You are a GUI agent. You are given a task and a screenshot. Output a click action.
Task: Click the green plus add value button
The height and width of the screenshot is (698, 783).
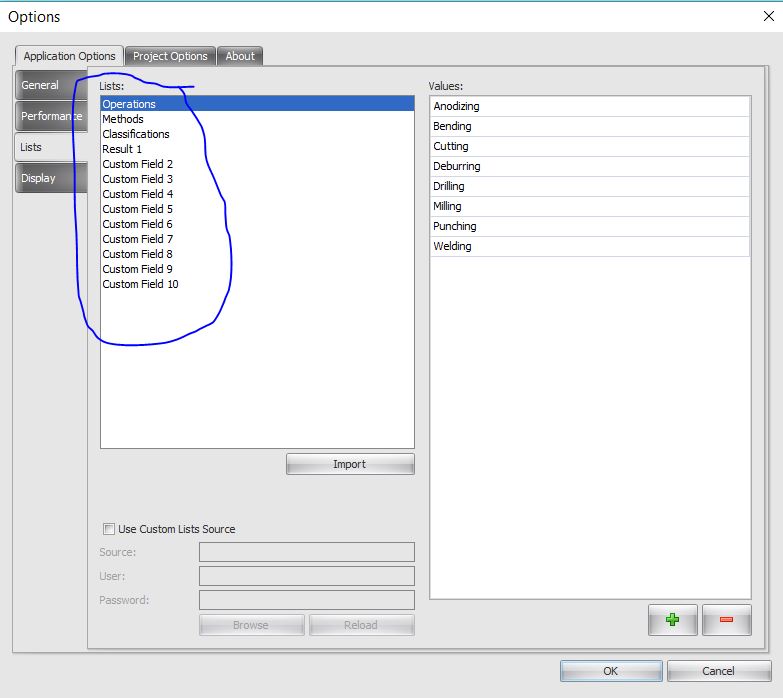tap(672, 620)
